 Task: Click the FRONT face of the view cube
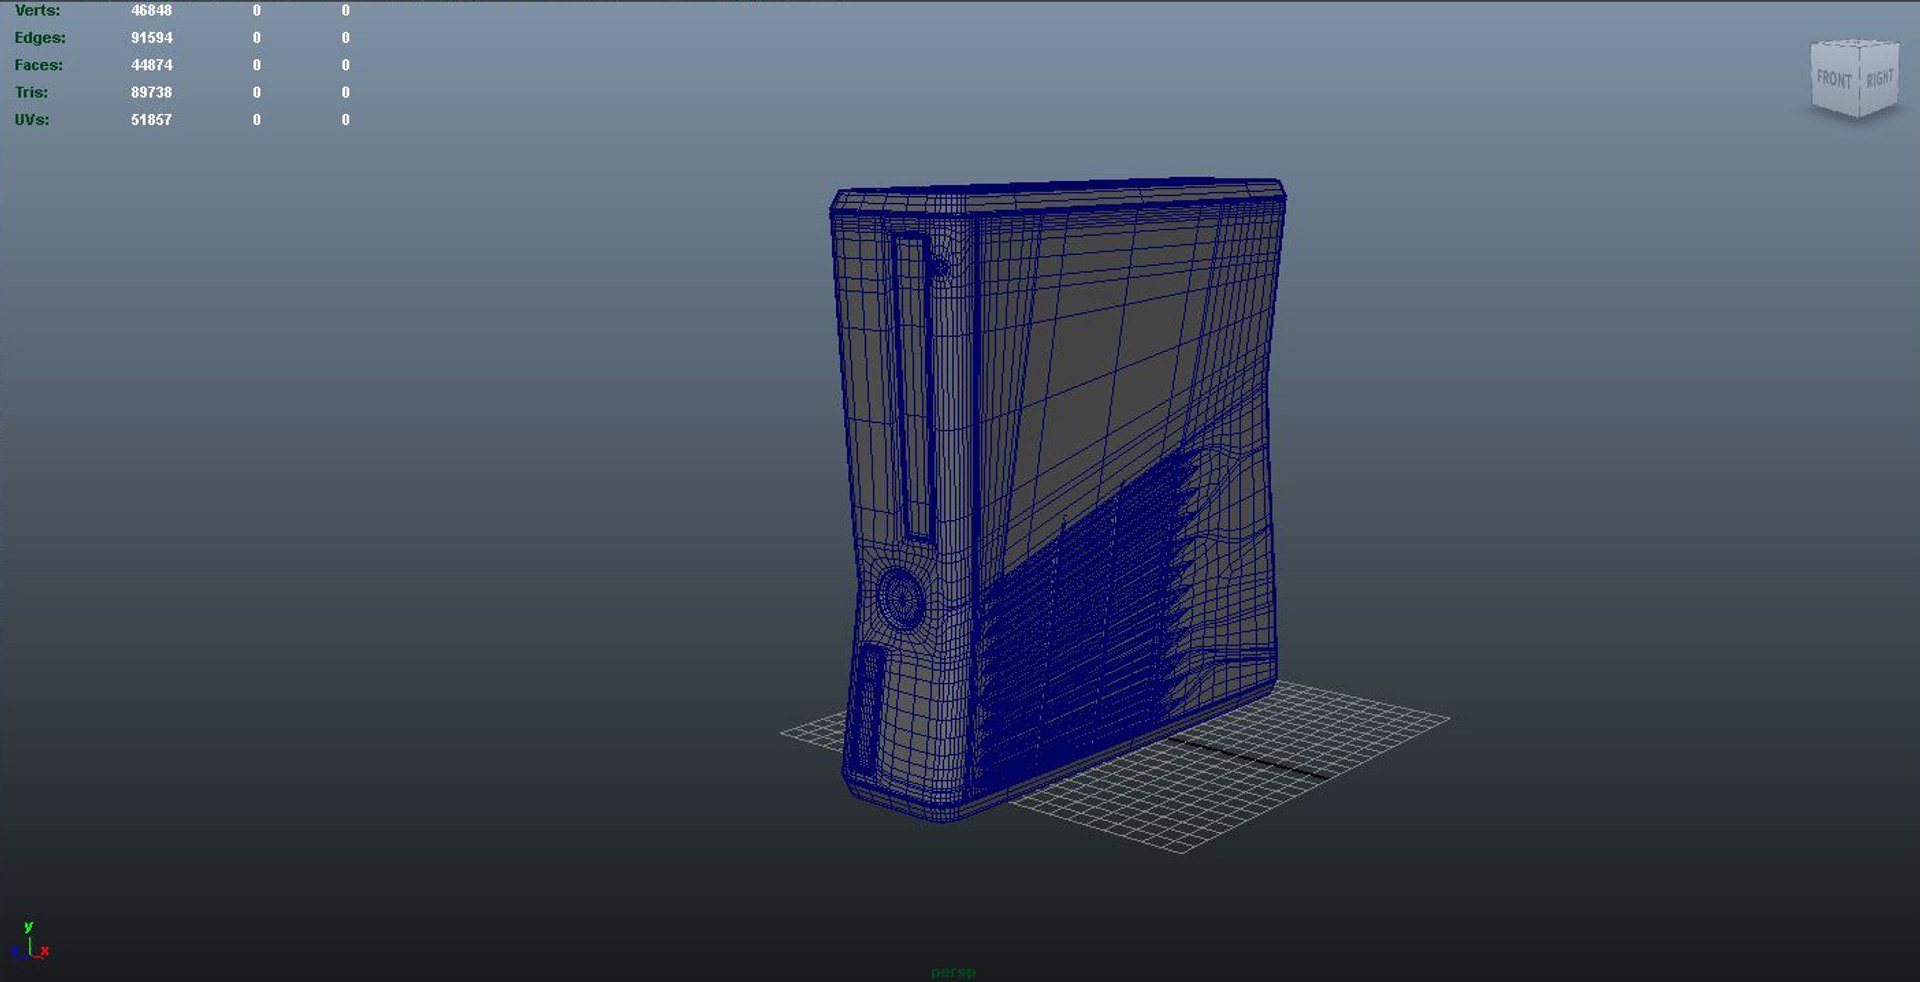click(1834, 80)
